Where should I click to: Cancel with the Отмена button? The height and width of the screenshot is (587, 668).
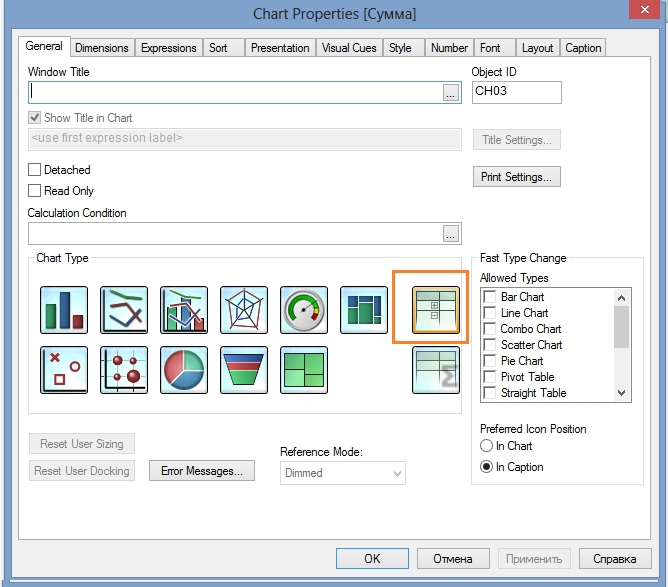point(453,558)
